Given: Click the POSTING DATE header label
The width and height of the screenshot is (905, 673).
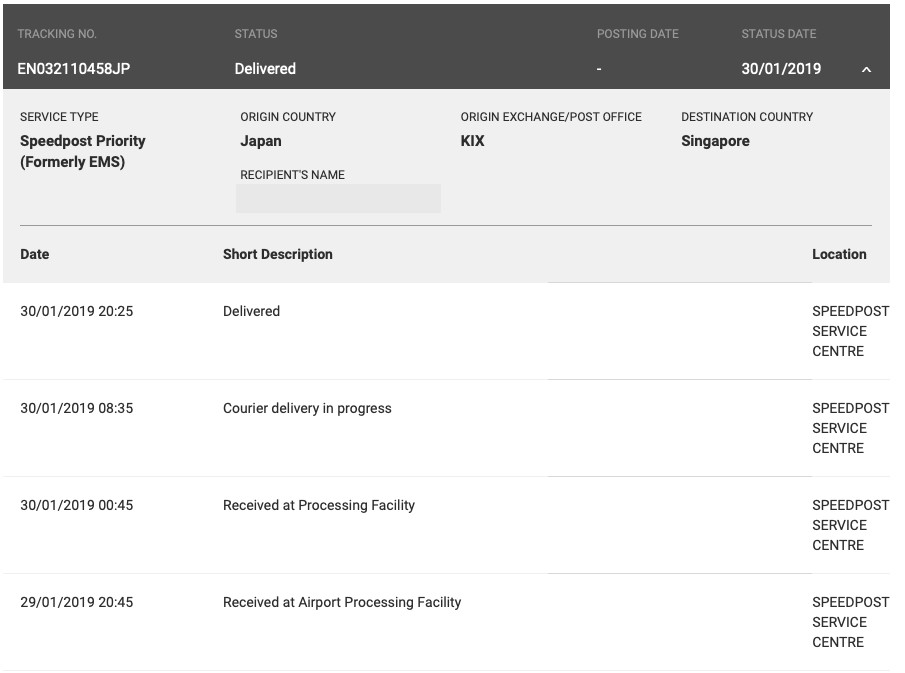Looking at the screenshot, I should pyautogui.click(x=638, y=34).
